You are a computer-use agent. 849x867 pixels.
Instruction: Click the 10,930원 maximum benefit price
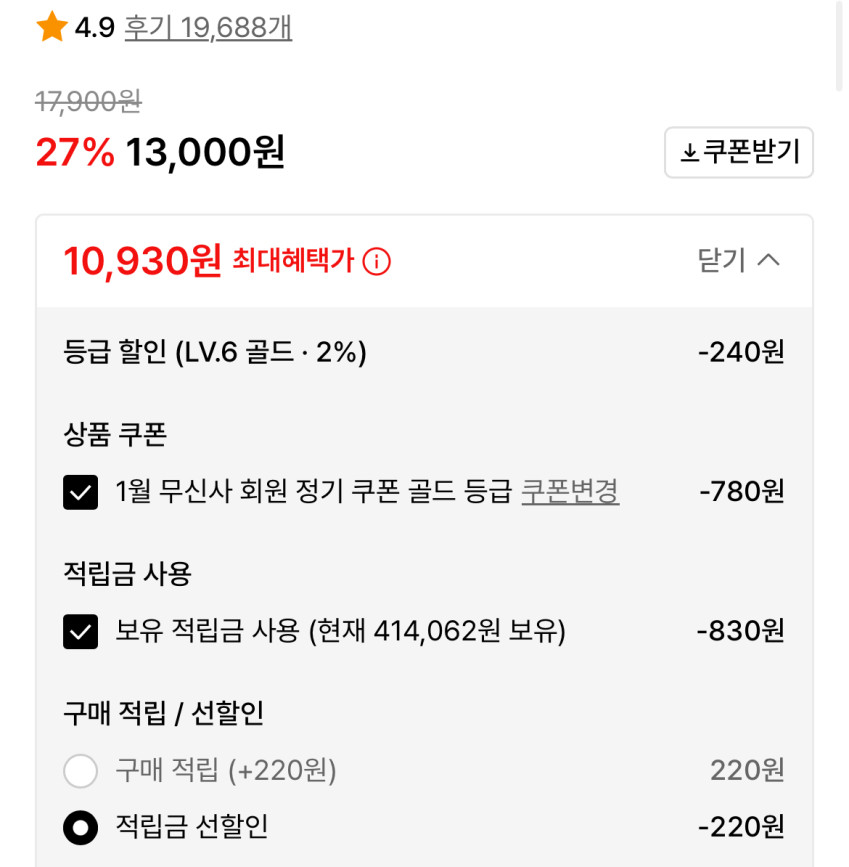click(x=142, y=262)
